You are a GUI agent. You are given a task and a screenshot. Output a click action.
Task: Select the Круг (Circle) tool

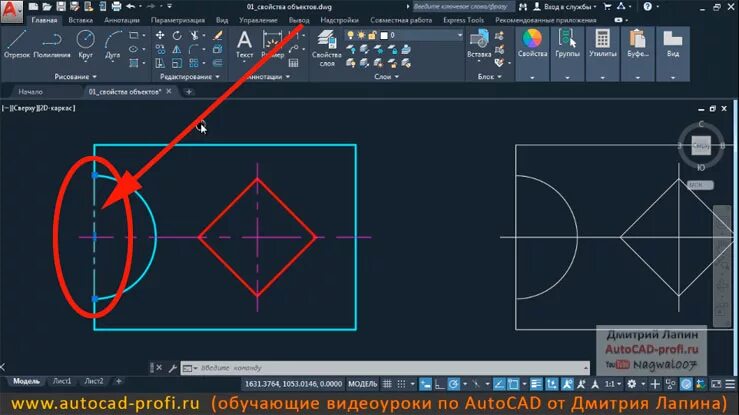coord(85,44)
